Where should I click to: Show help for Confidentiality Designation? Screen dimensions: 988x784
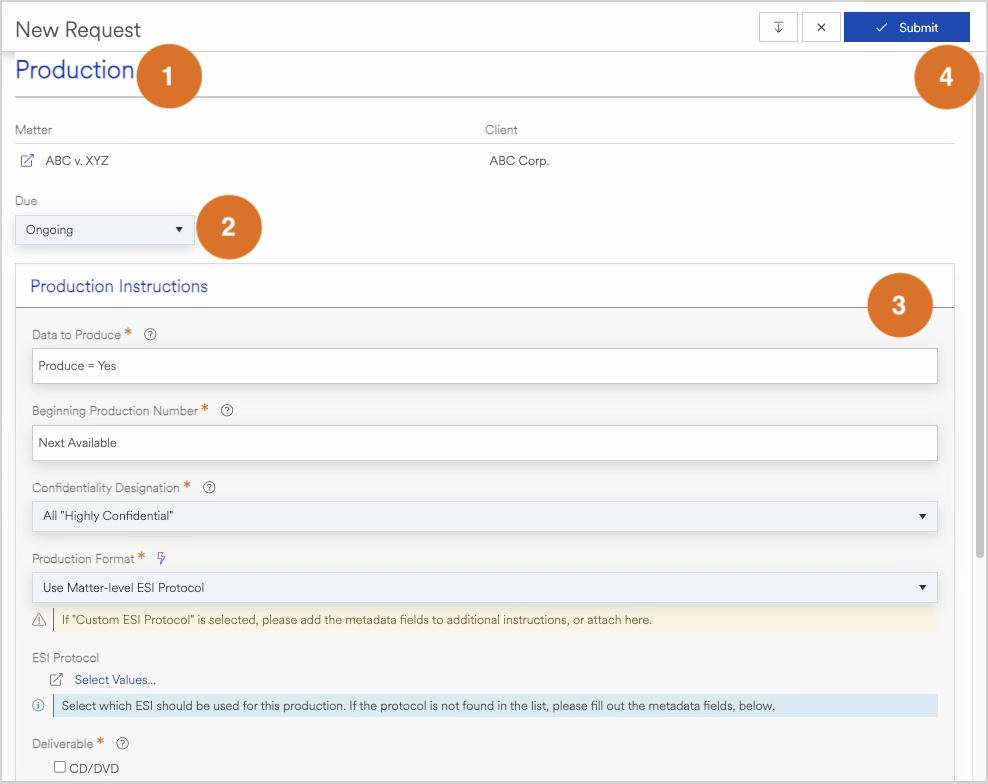tap(209, 488)
